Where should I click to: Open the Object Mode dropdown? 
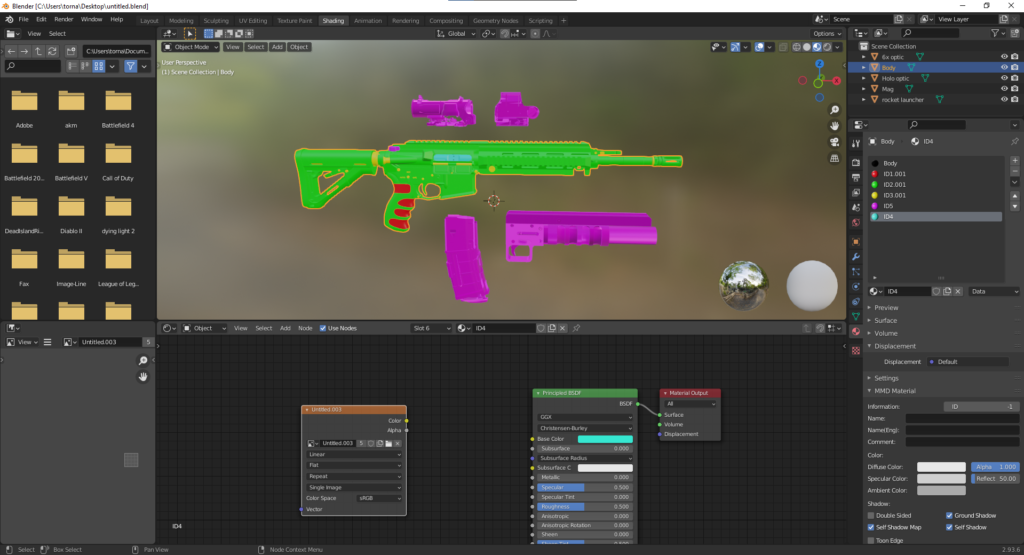[x=192, y=47]
